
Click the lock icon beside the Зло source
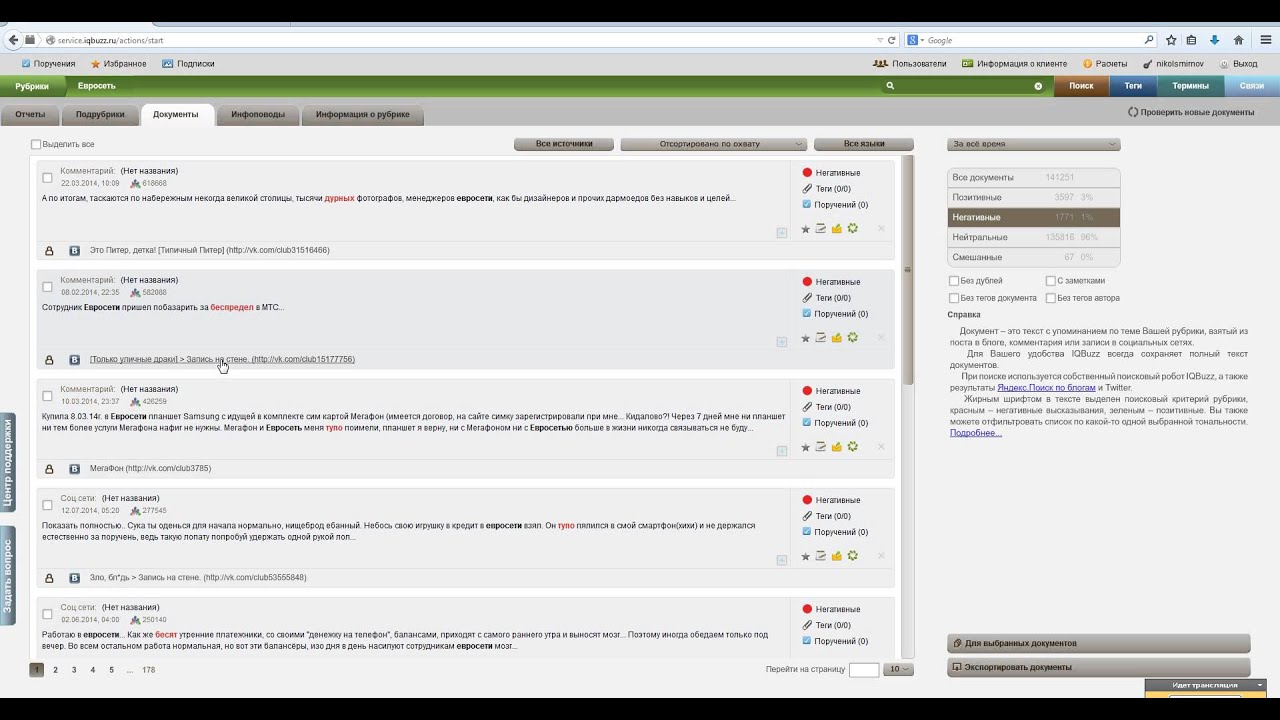pos(49,578)
